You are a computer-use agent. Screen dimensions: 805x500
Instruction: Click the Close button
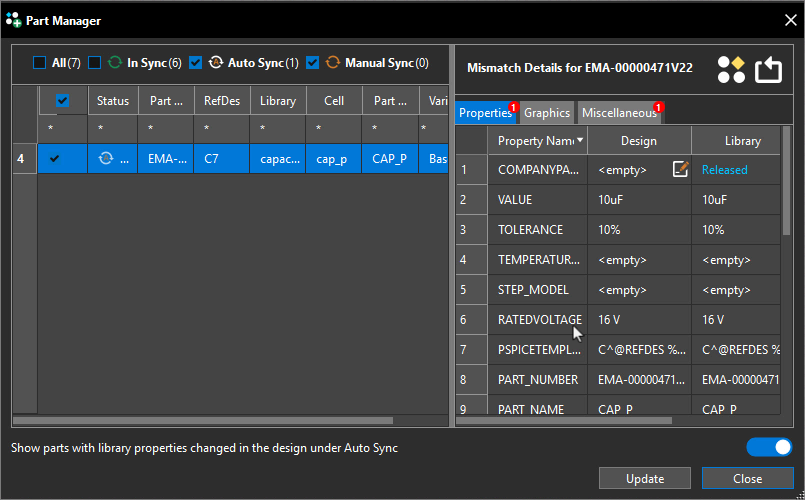click(748, 478)
